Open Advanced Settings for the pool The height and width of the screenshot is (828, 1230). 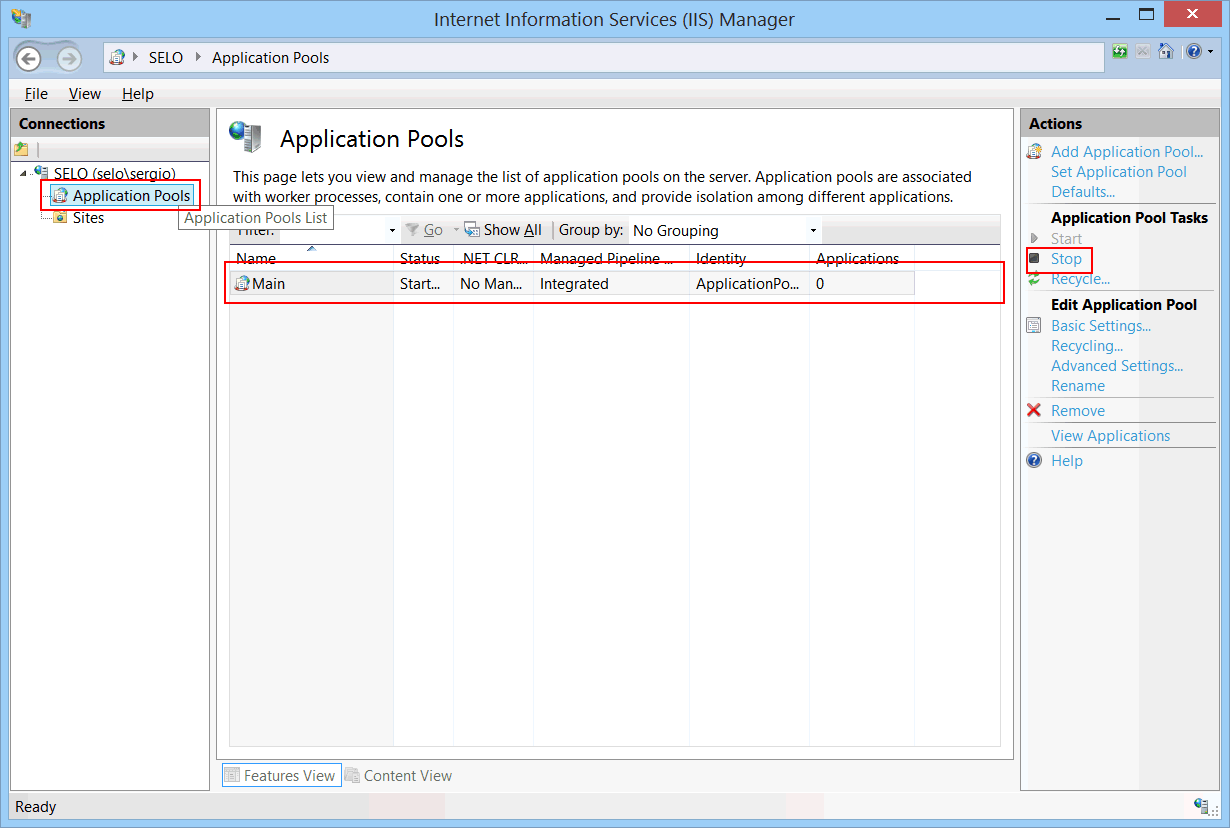(x=1117, y=366)
